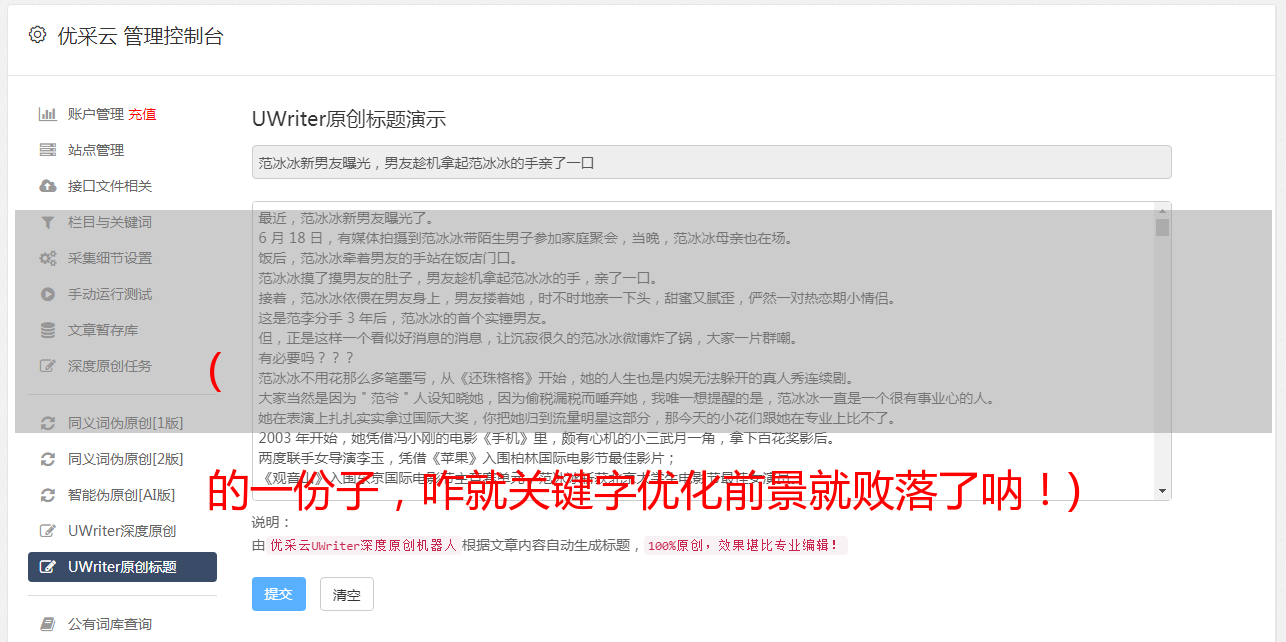
Task: Go to 智能伪原创[AI版] page
Action: point(122,495)
